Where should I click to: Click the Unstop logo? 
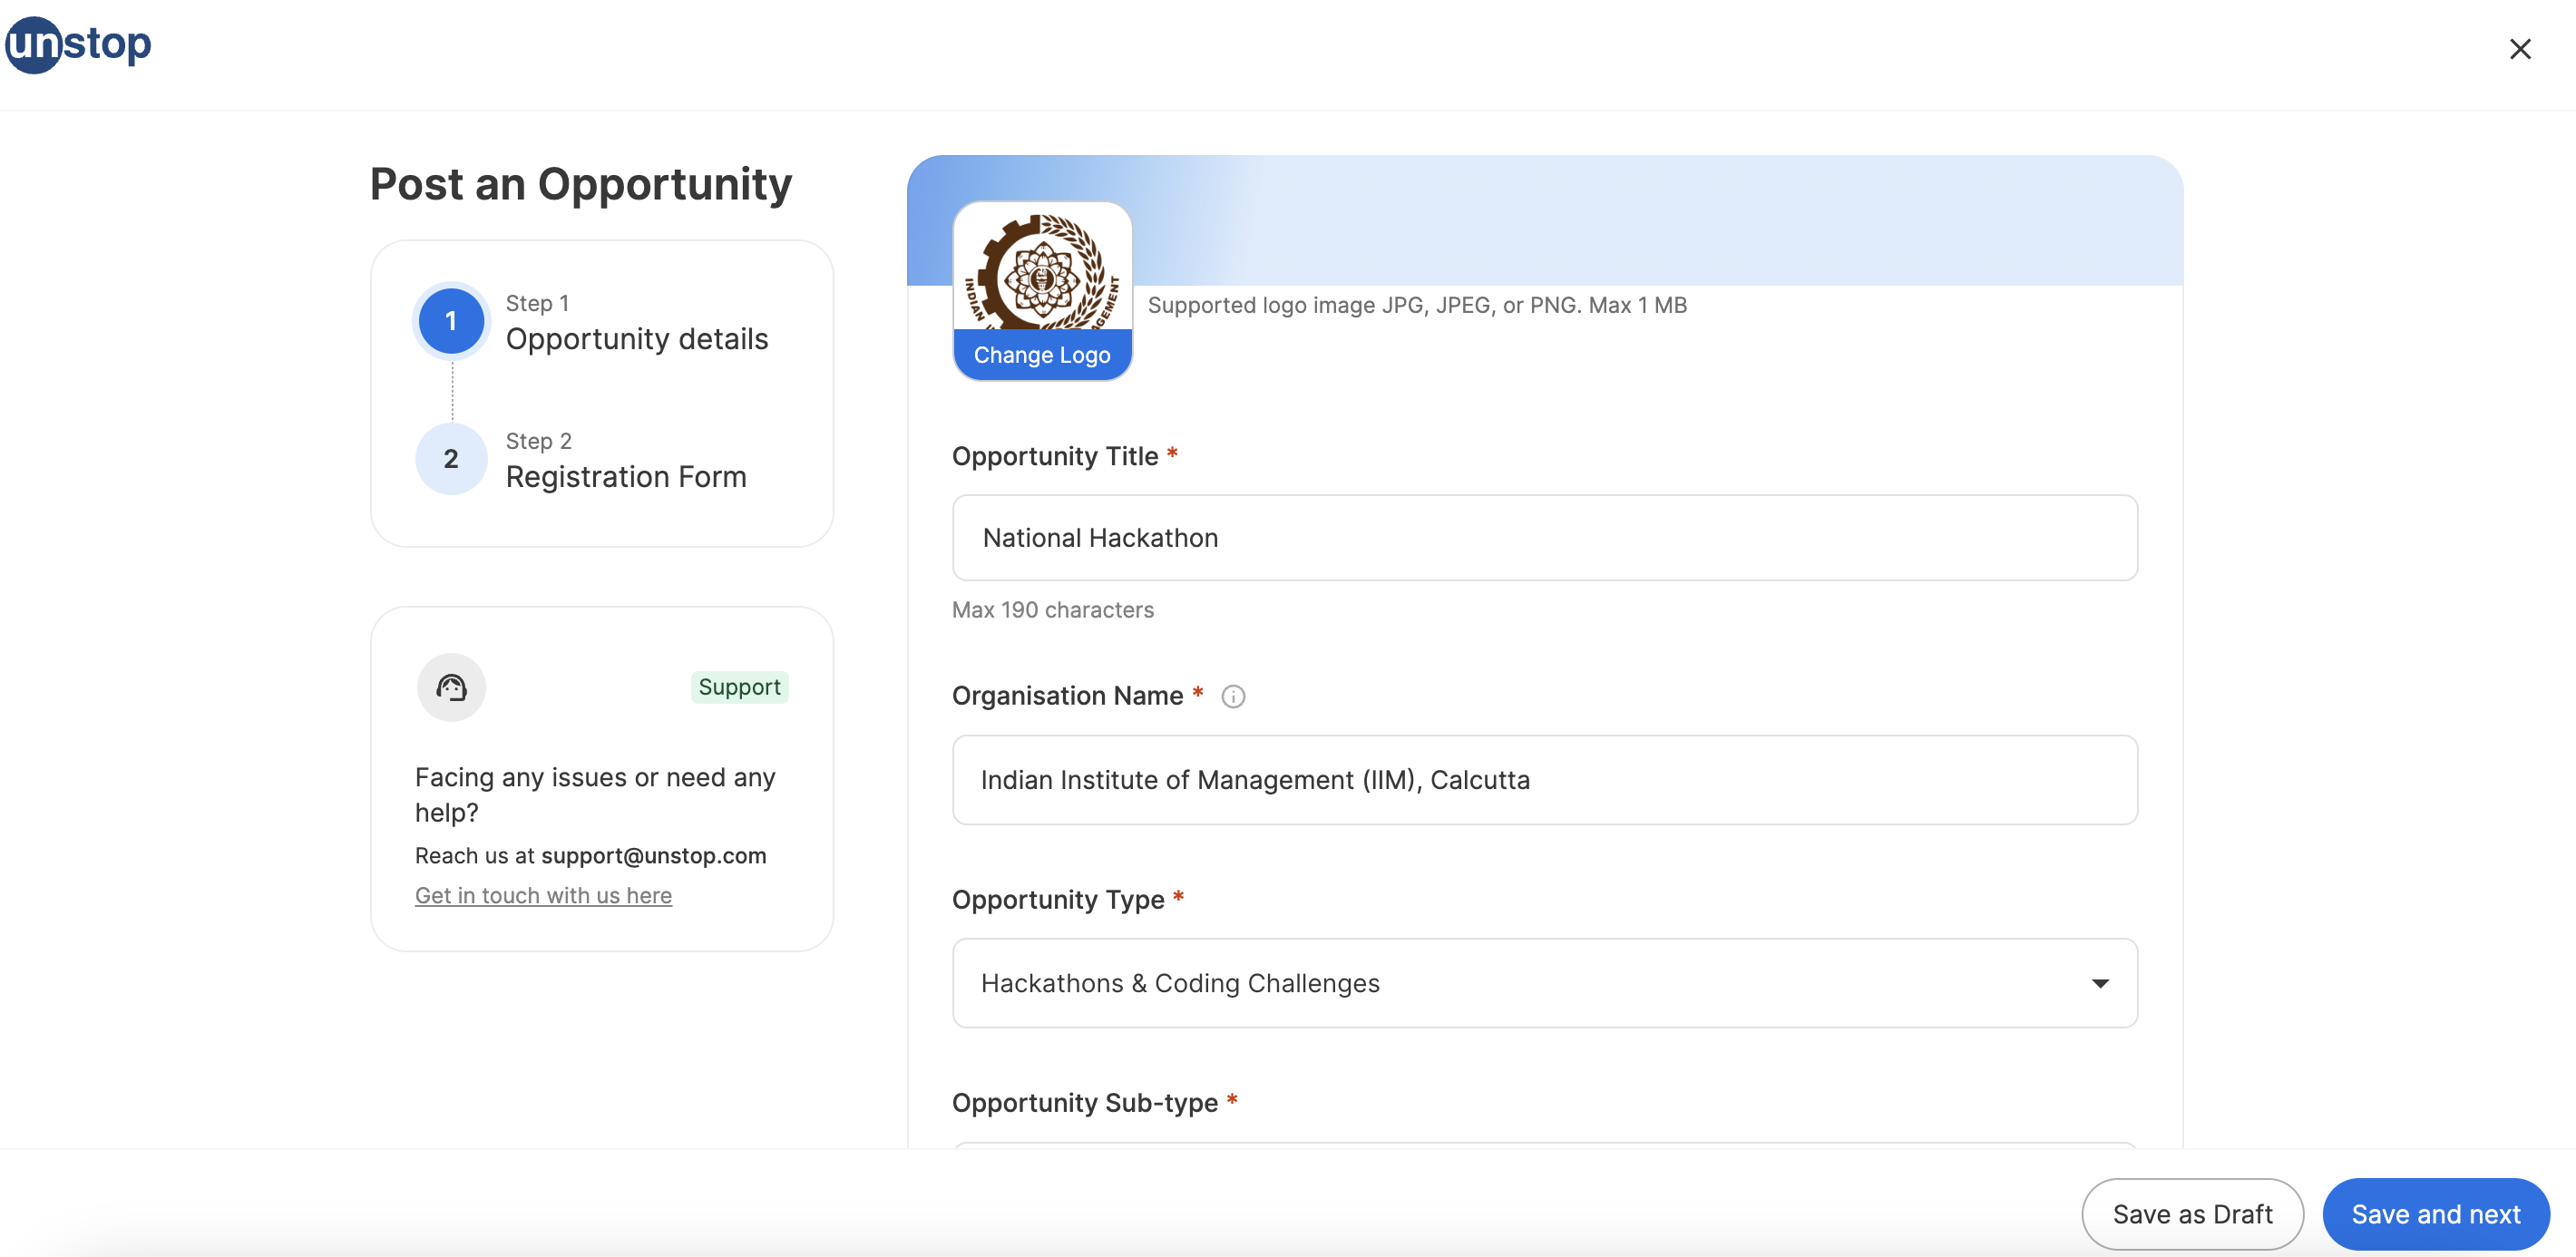point(78,44)
